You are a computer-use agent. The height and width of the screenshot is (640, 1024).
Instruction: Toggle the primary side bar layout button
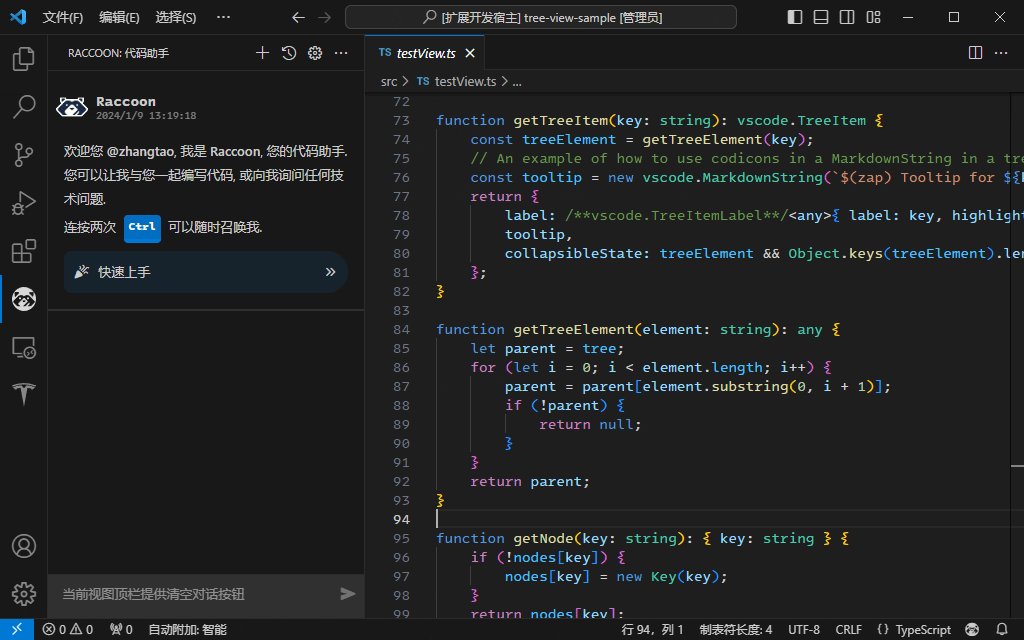click(x=795, y=17)
